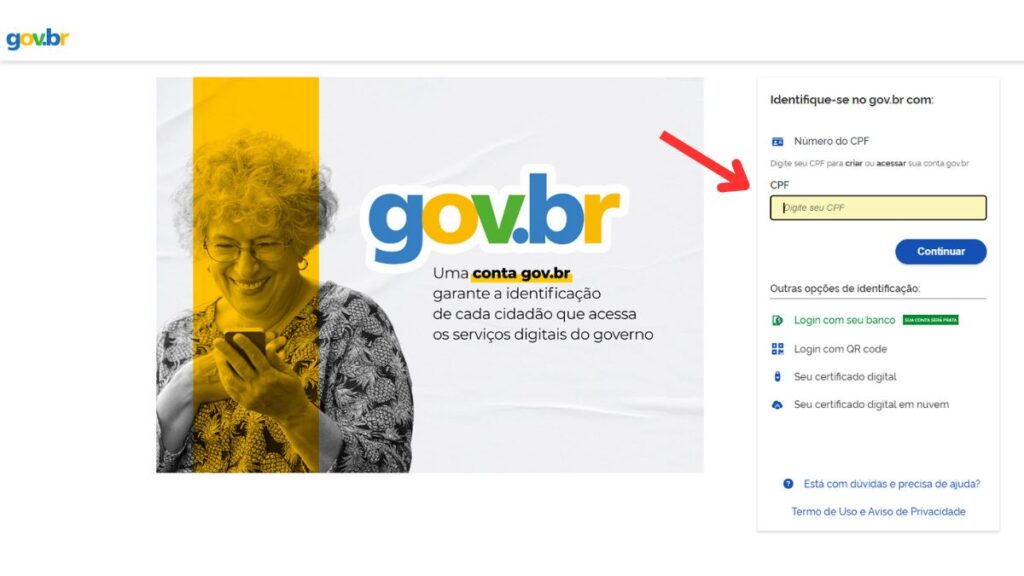
Task: Click the blue help question mark icon
Action: tap(788, 484)
